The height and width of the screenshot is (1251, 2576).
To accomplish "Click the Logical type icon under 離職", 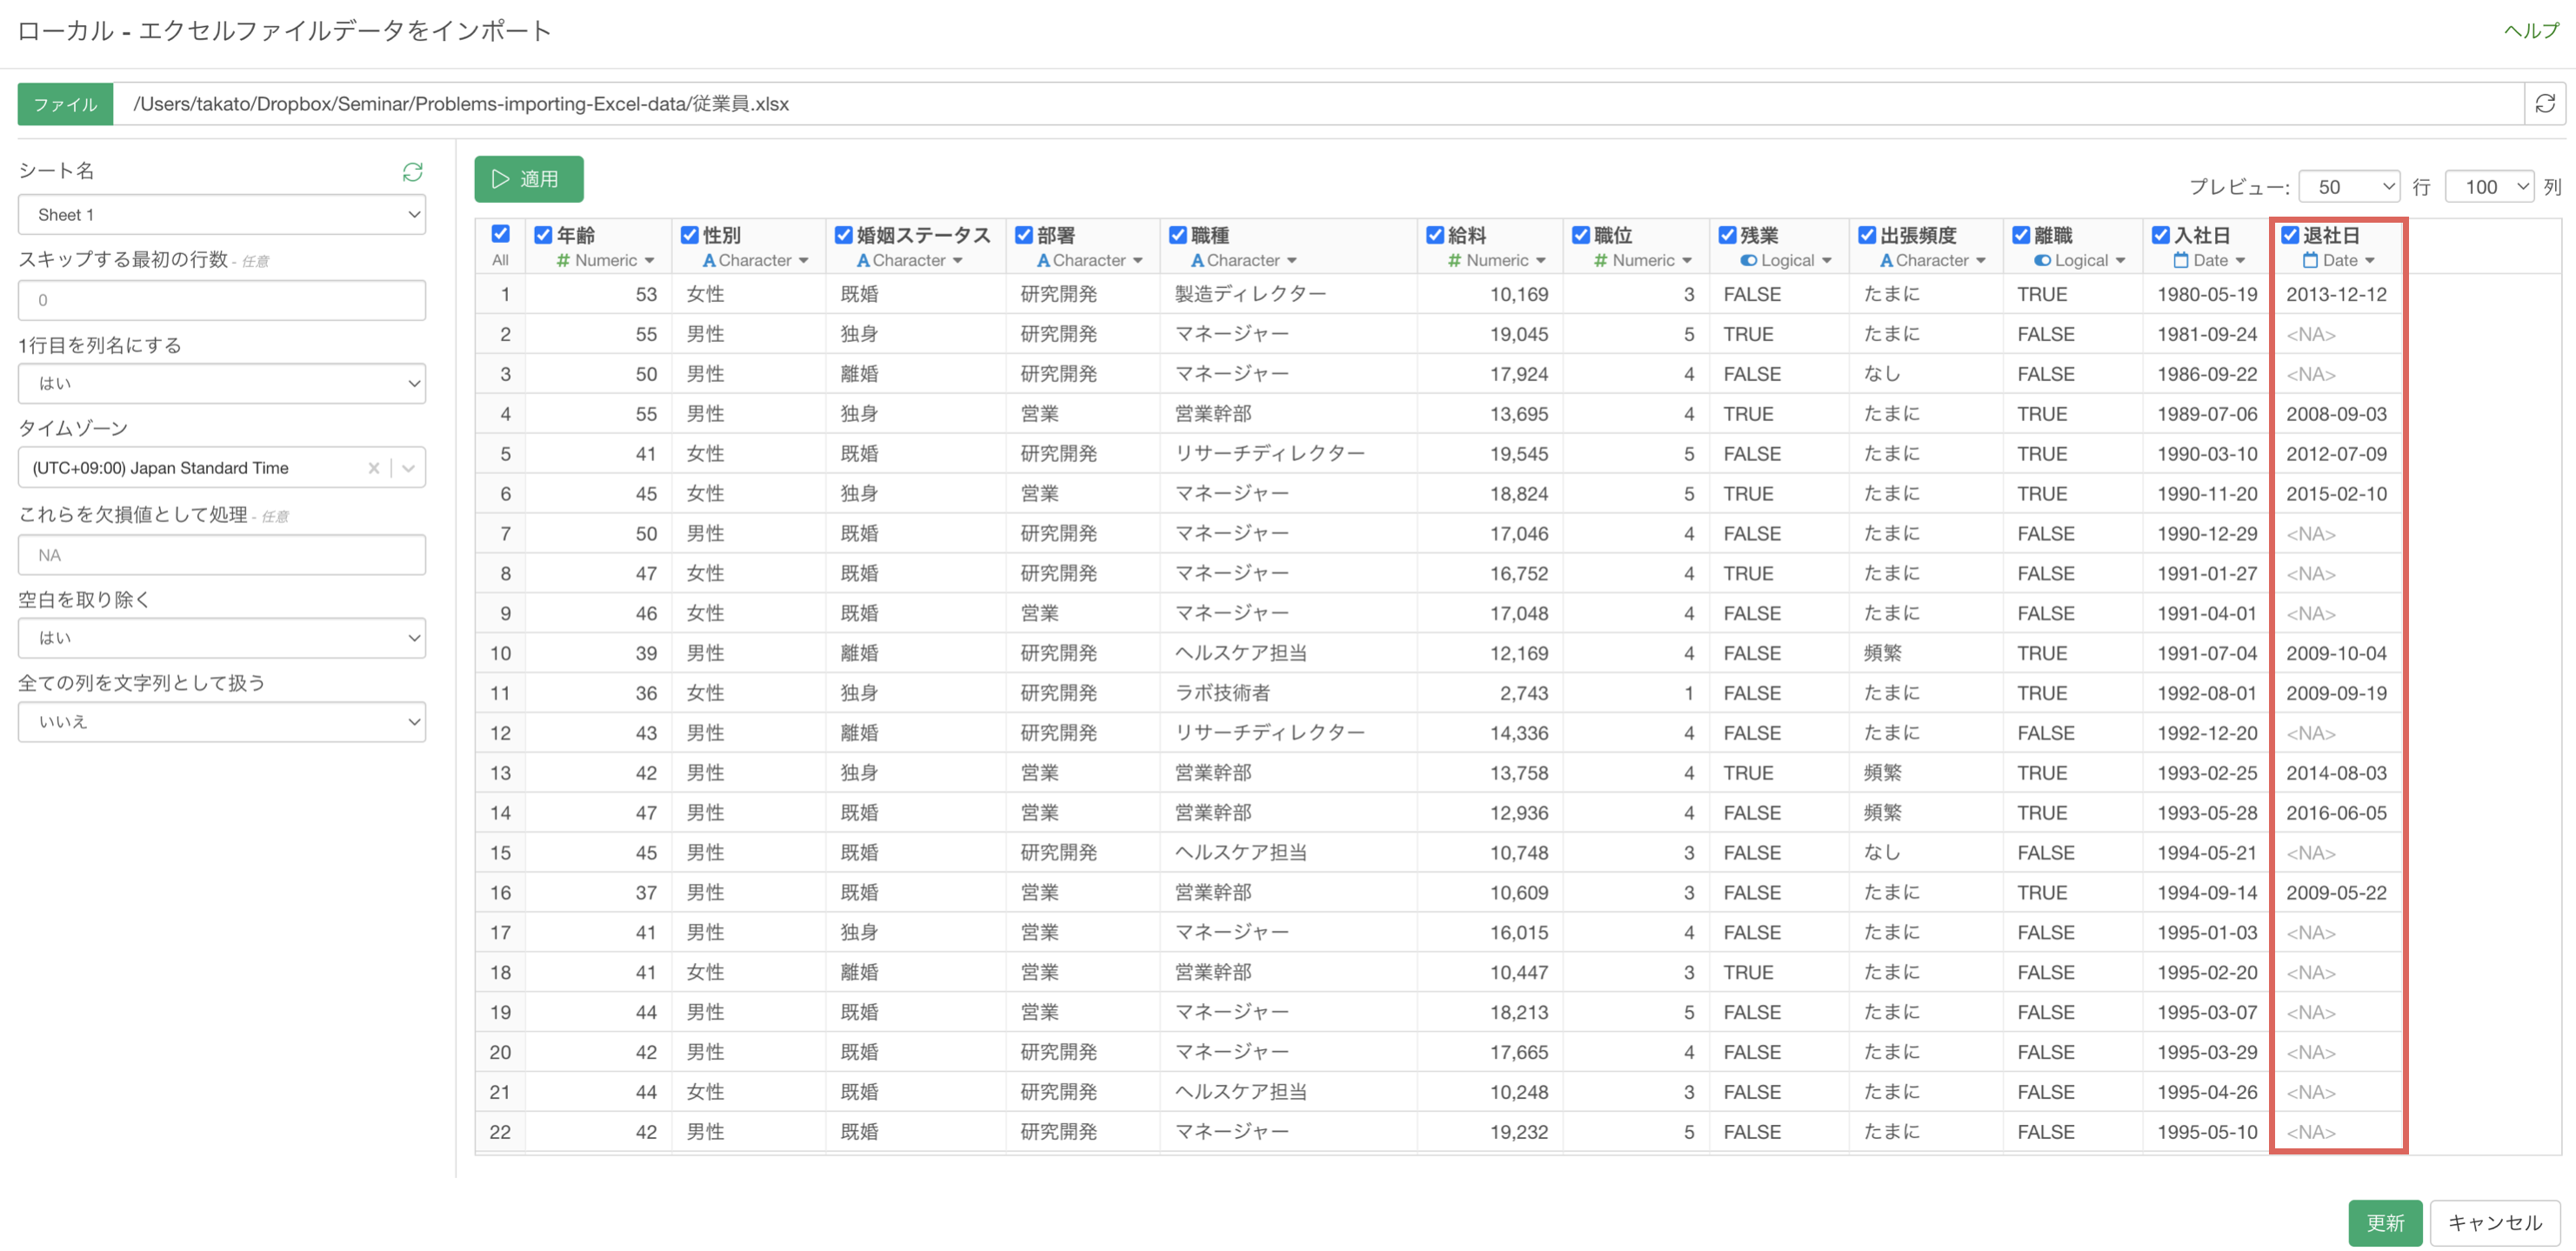I will [x=2042, y=260].
